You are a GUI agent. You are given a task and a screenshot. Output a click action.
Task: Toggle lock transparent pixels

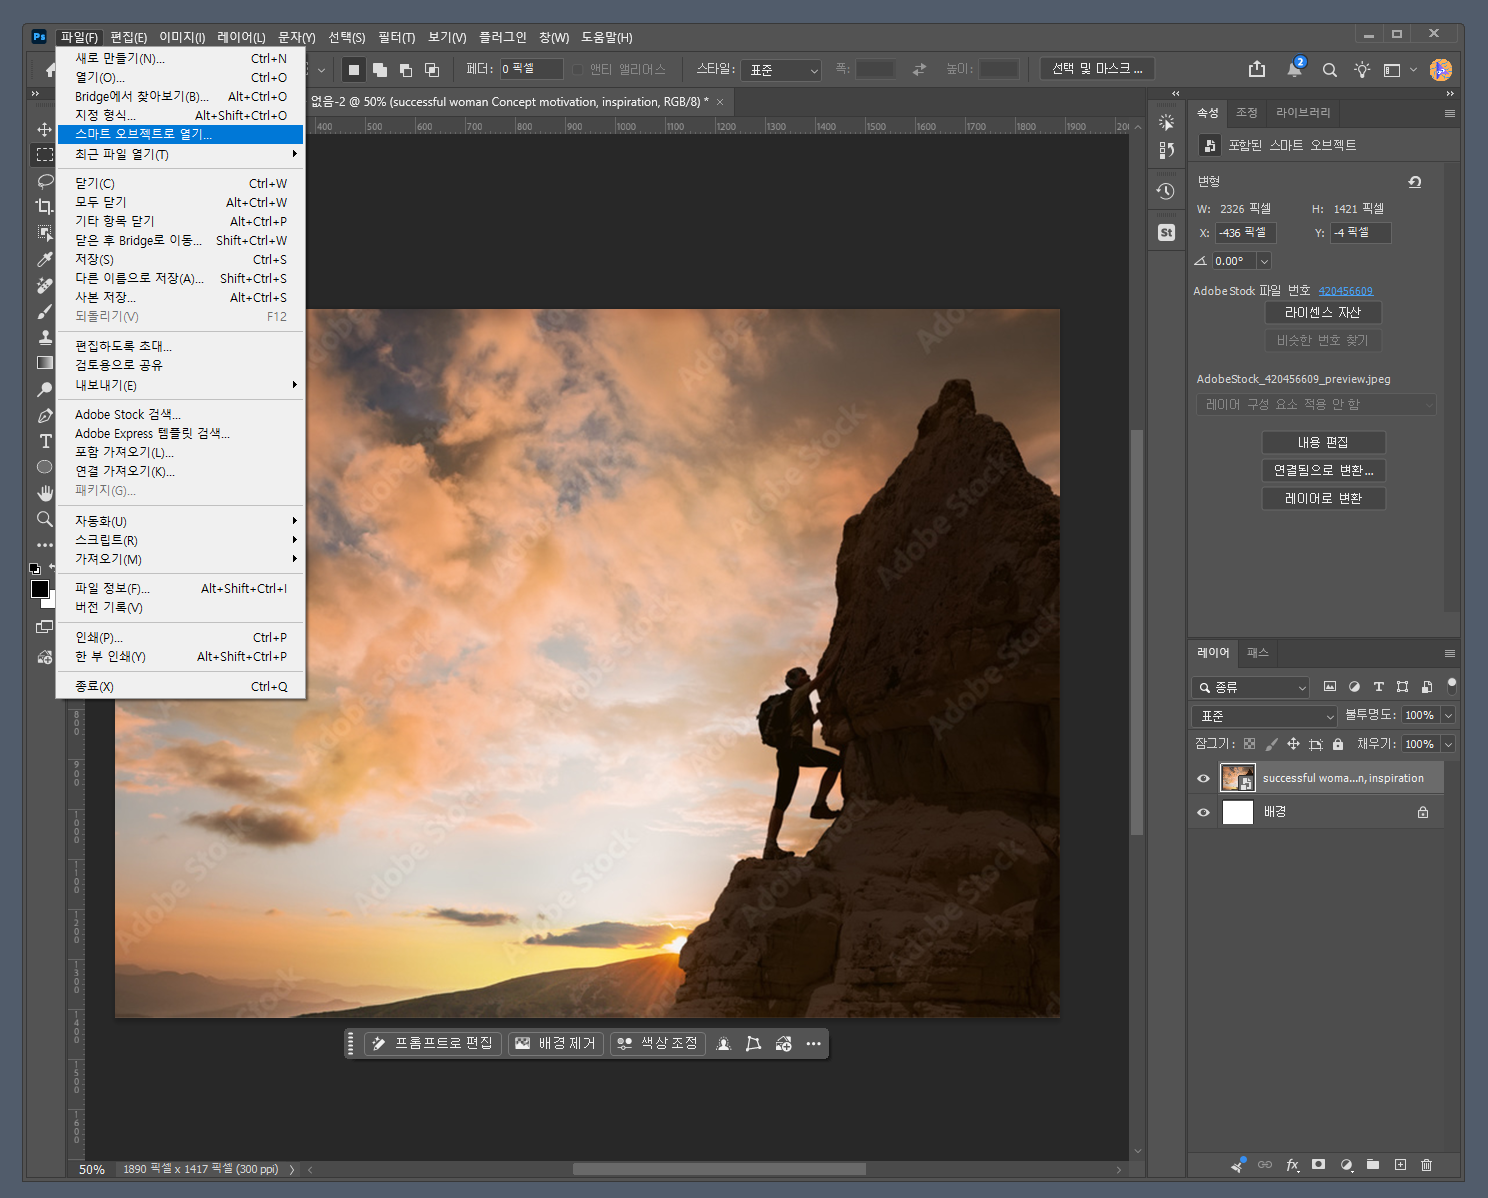click(x=1249, y=744)
